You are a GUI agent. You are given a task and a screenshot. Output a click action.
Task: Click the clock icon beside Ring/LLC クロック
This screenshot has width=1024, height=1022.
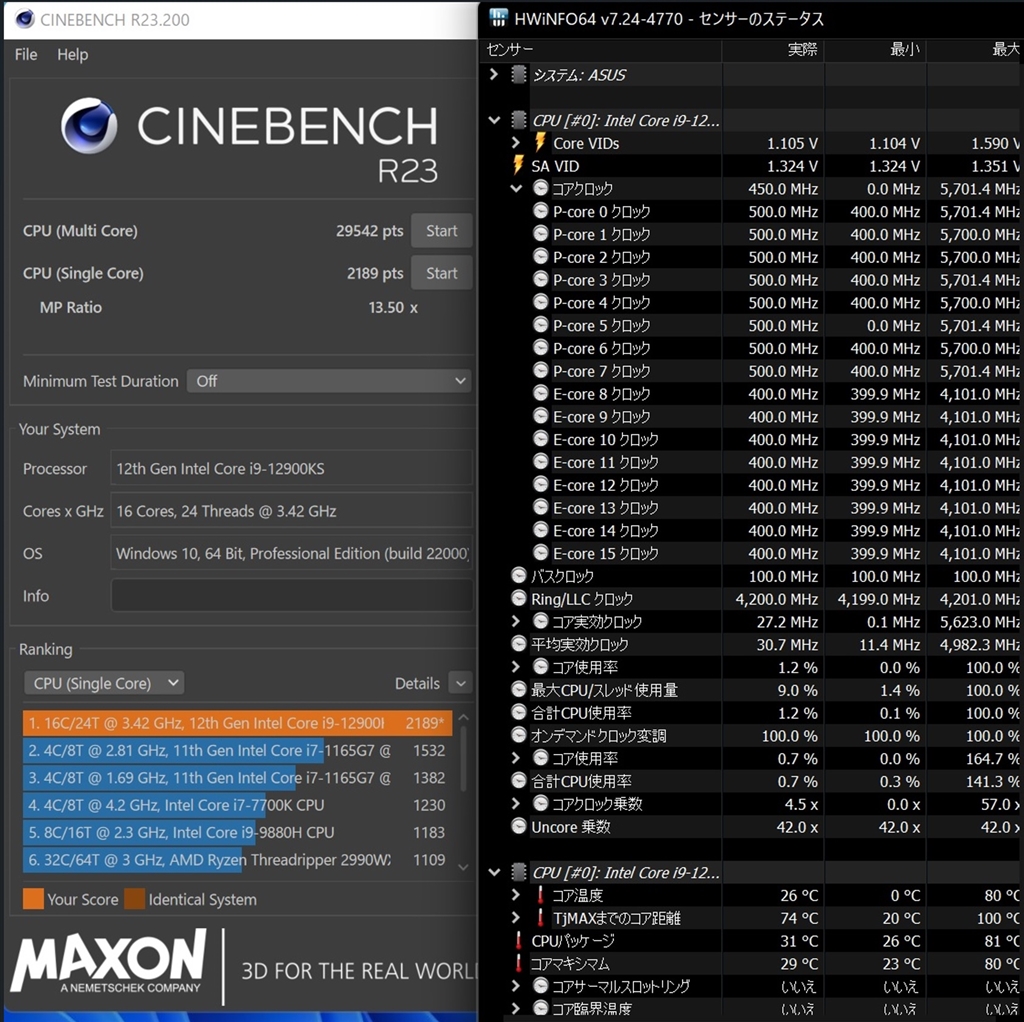(519, 598)
